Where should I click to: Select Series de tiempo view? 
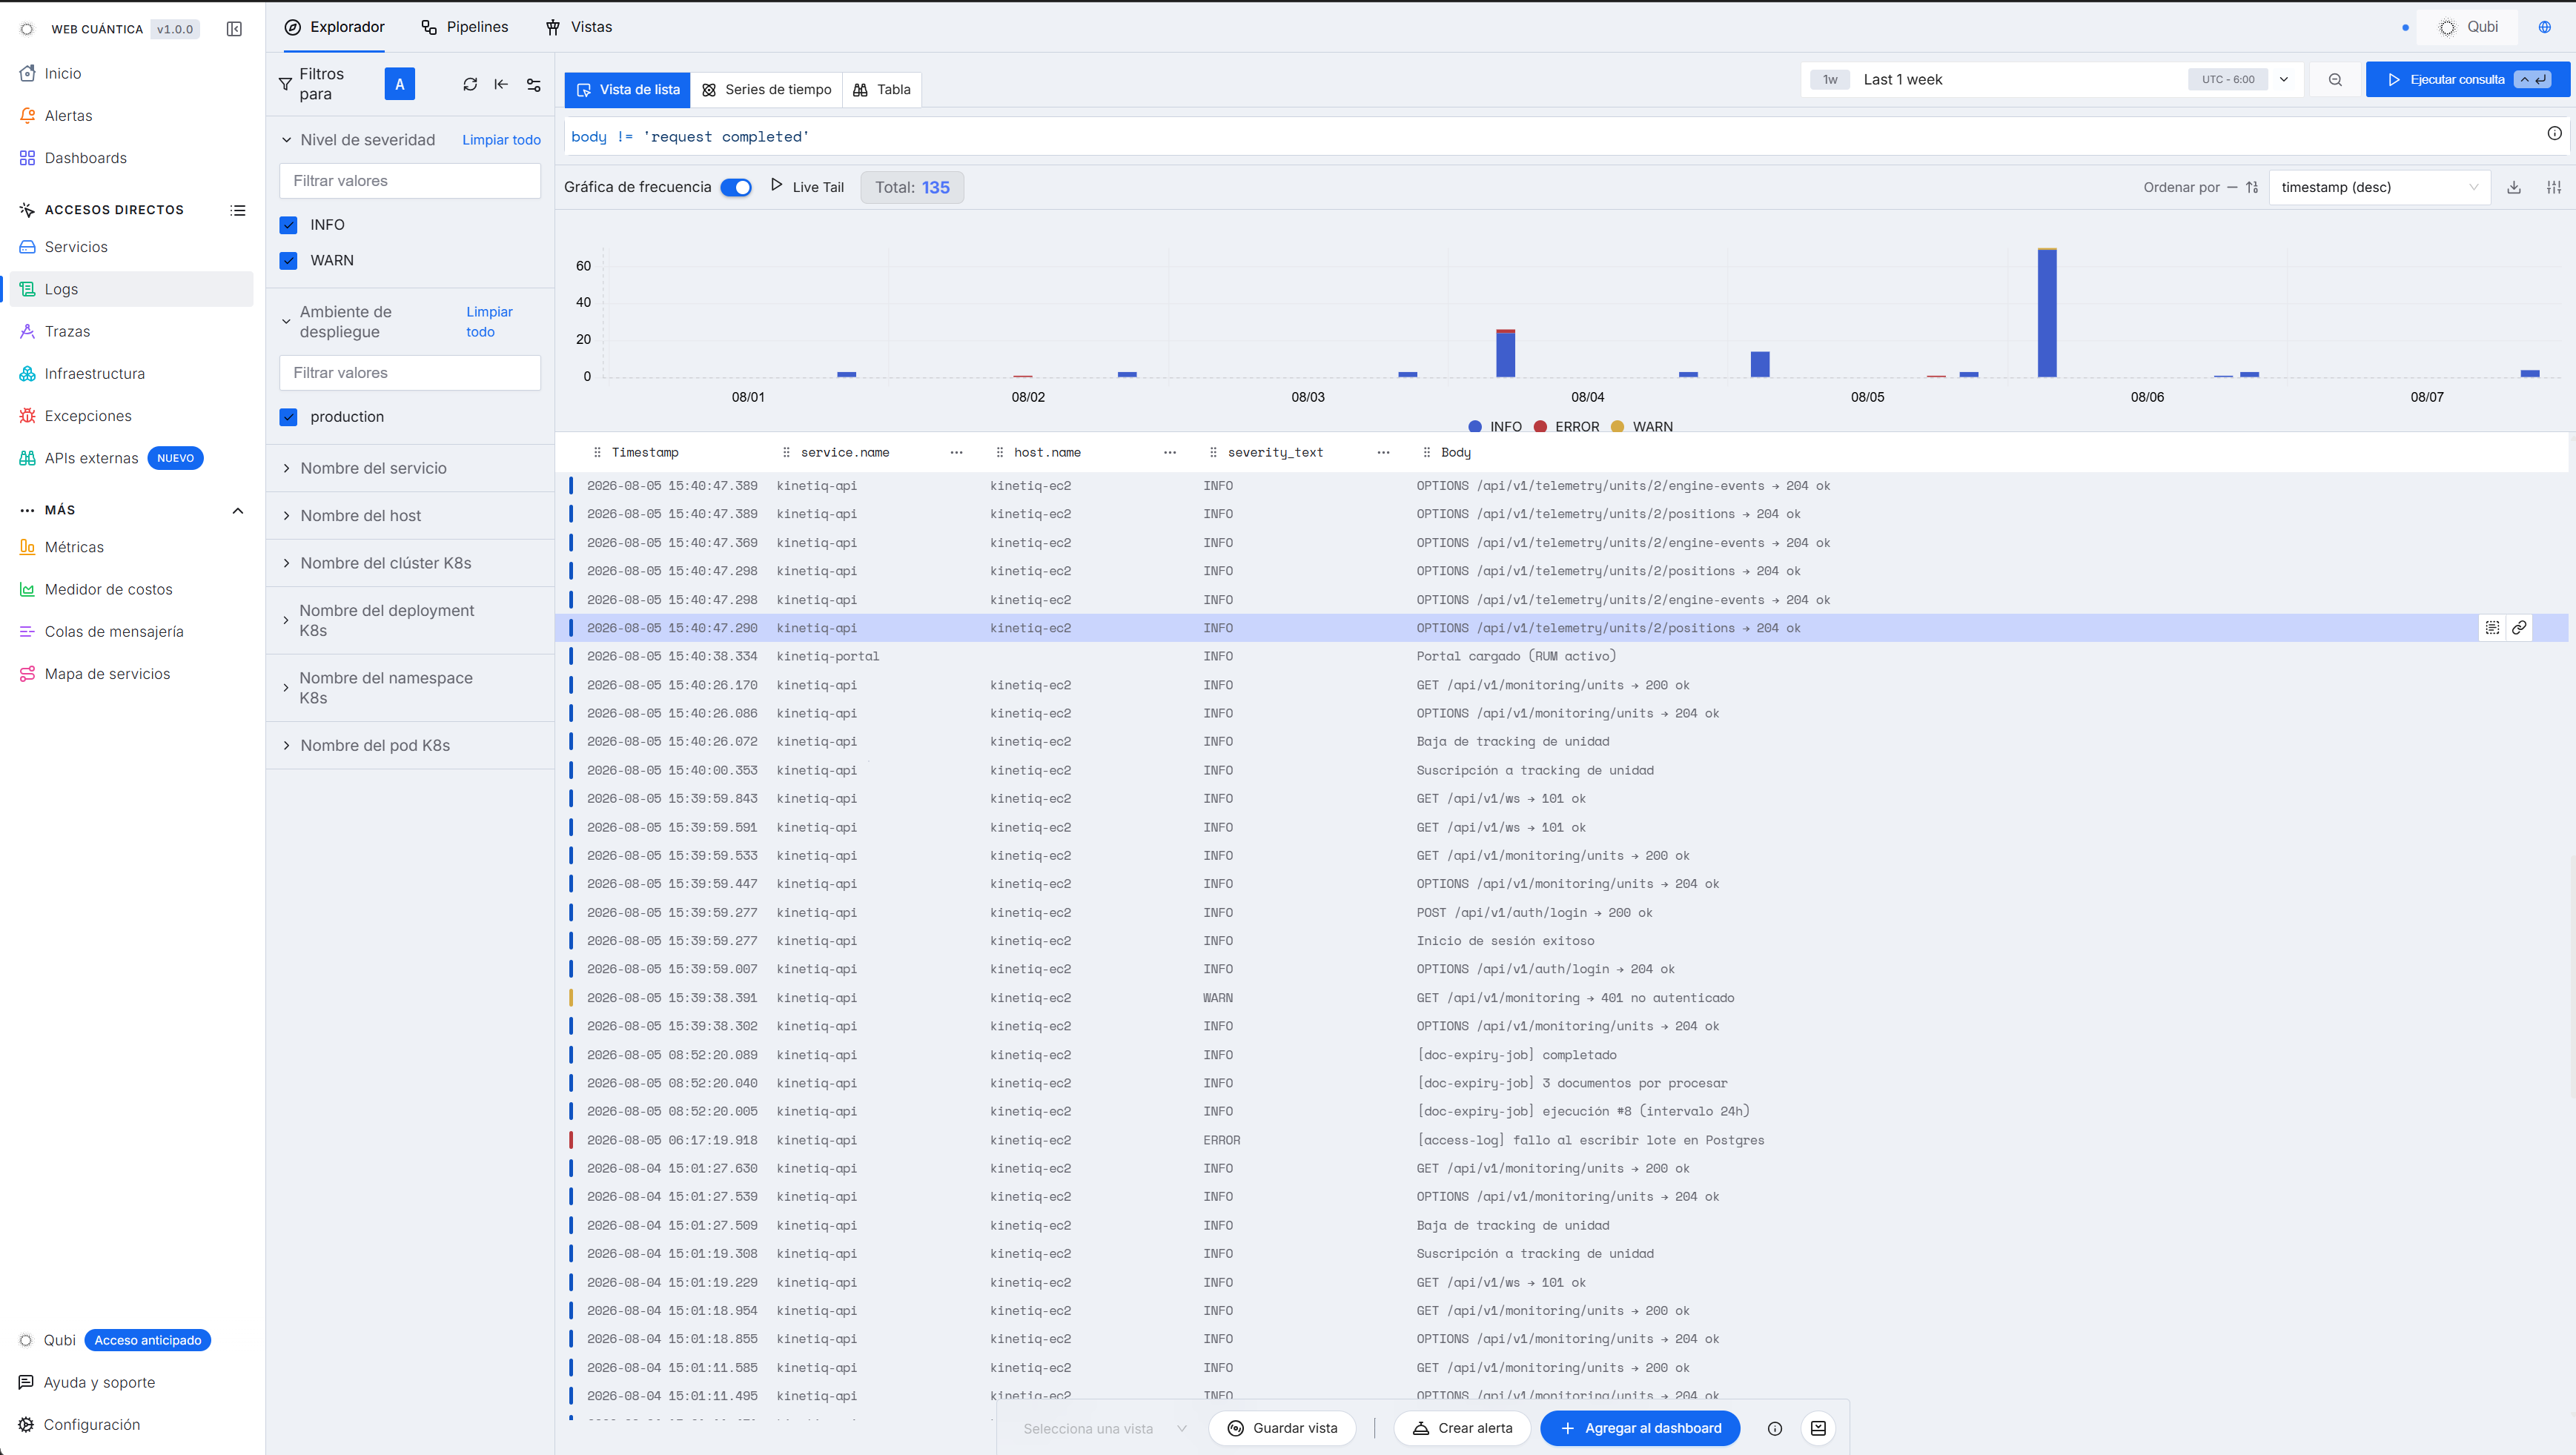coord(767,90)
